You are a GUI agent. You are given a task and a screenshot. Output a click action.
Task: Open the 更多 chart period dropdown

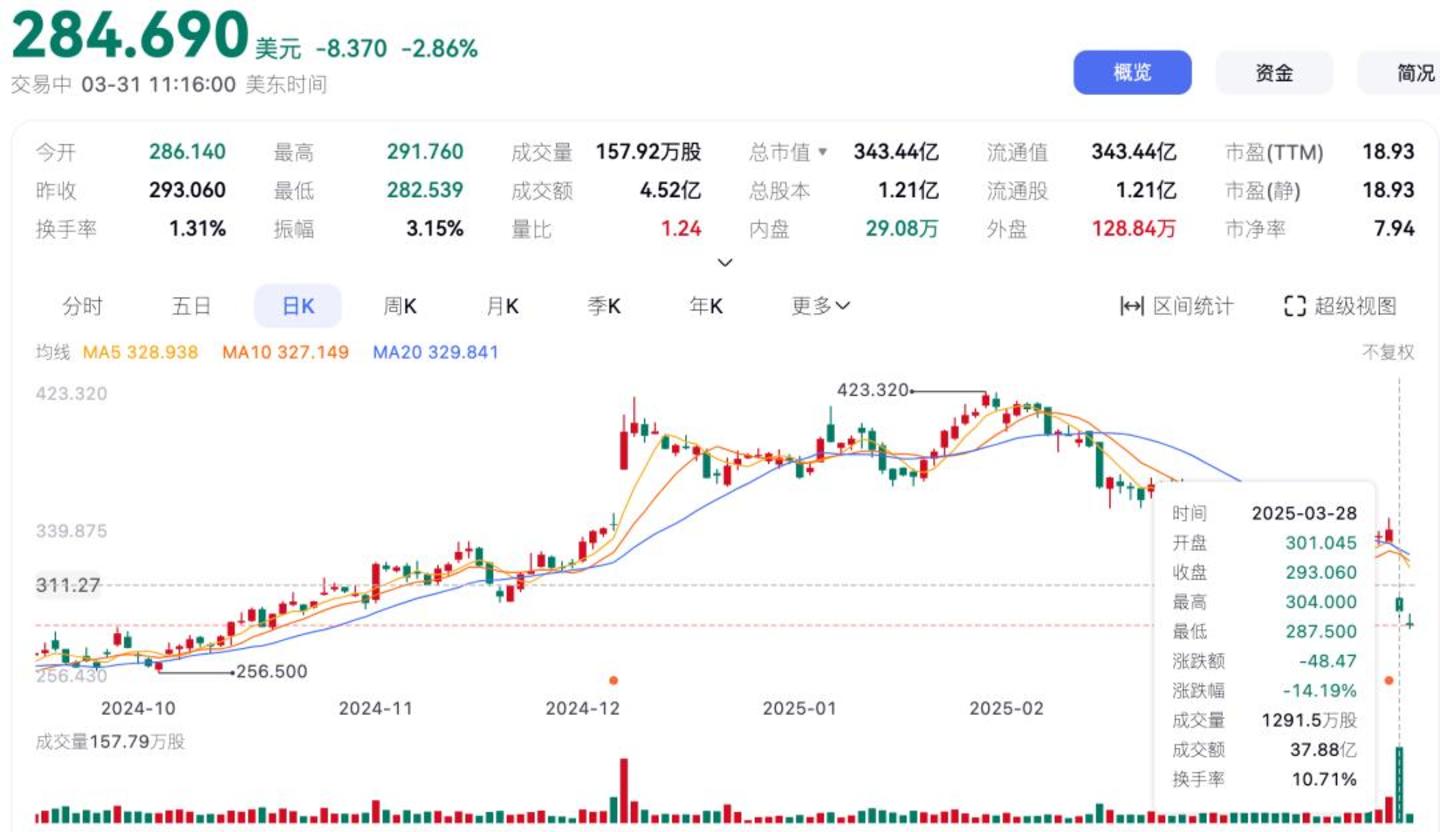[820, 306]
